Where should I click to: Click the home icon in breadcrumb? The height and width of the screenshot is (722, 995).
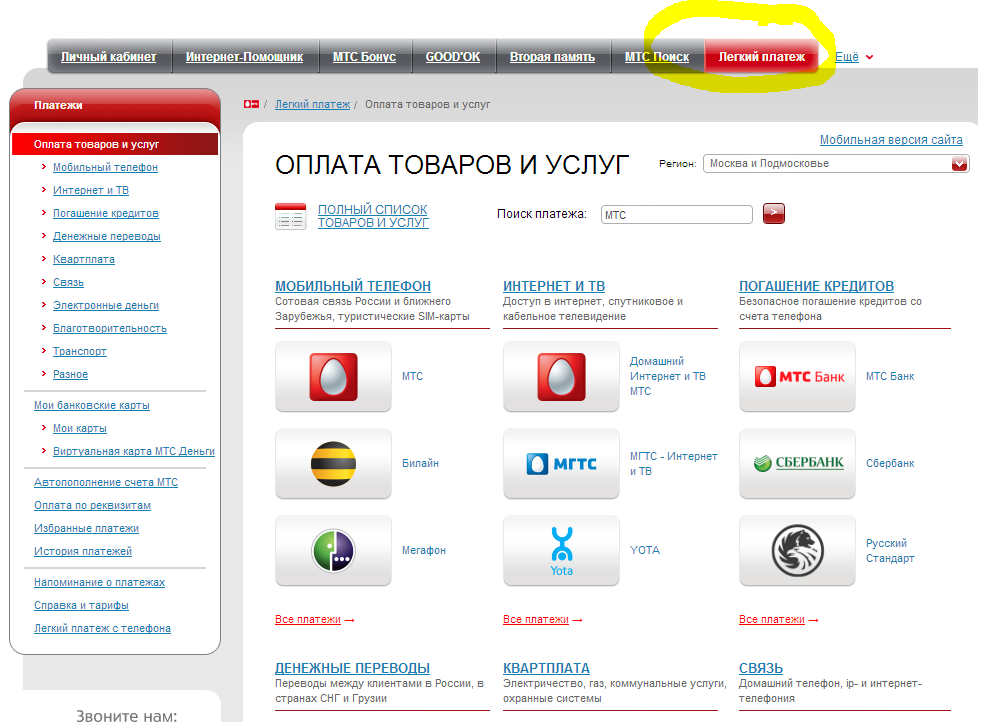(x=251, y=104)
